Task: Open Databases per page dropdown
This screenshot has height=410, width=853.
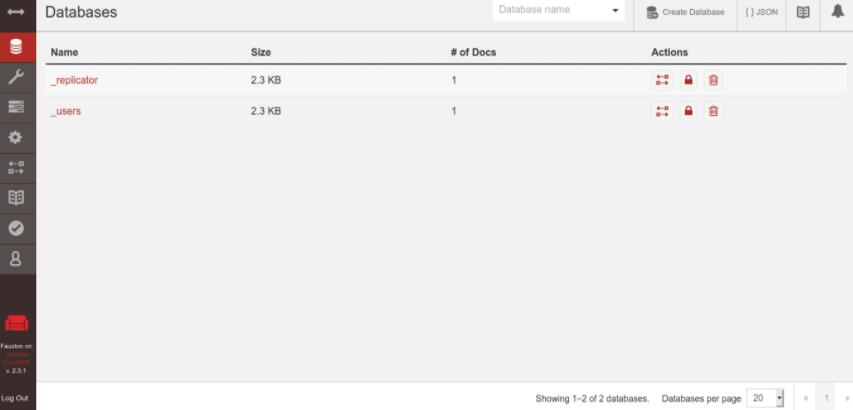Action: [765, 398]
